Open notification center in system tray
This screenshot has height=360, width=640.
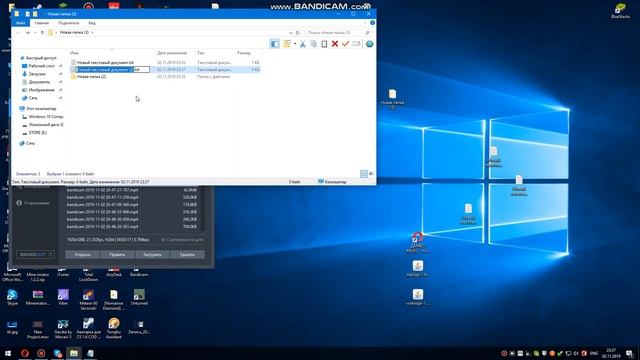point(630,353)
